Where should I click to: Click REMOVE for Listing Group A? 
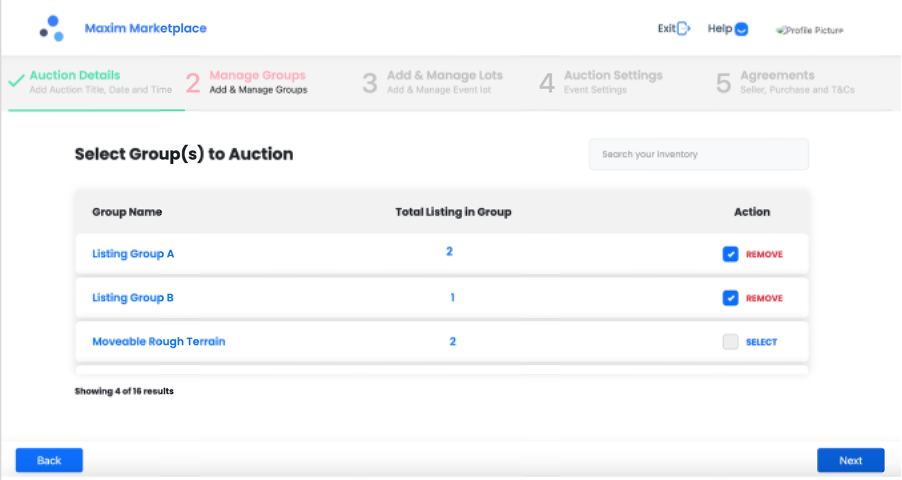(x=764, y=255)
